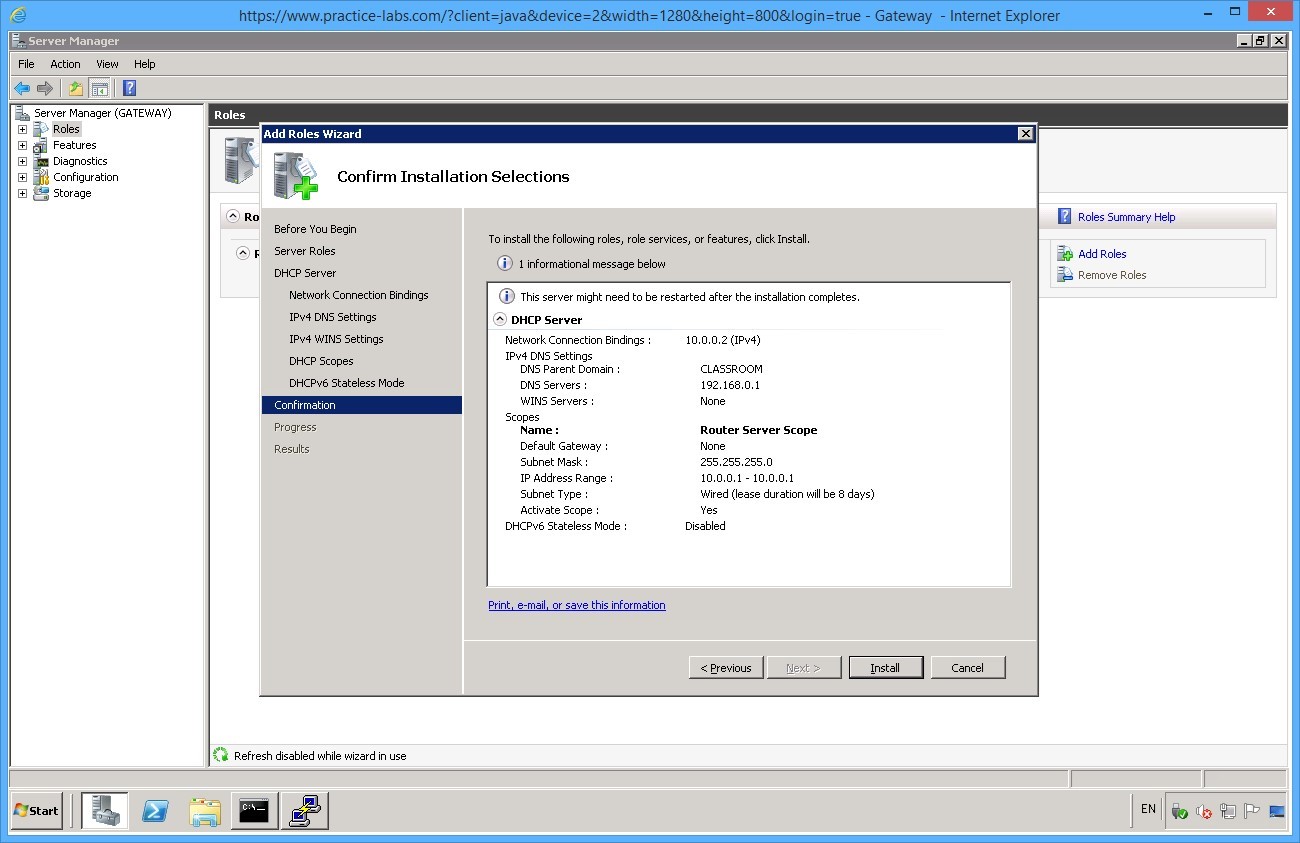The width and height of the screenshot is (1300, 843).
Task: Click Print, e-mail, or save this information
Action: pyautogui.click(x=576, y=606)
